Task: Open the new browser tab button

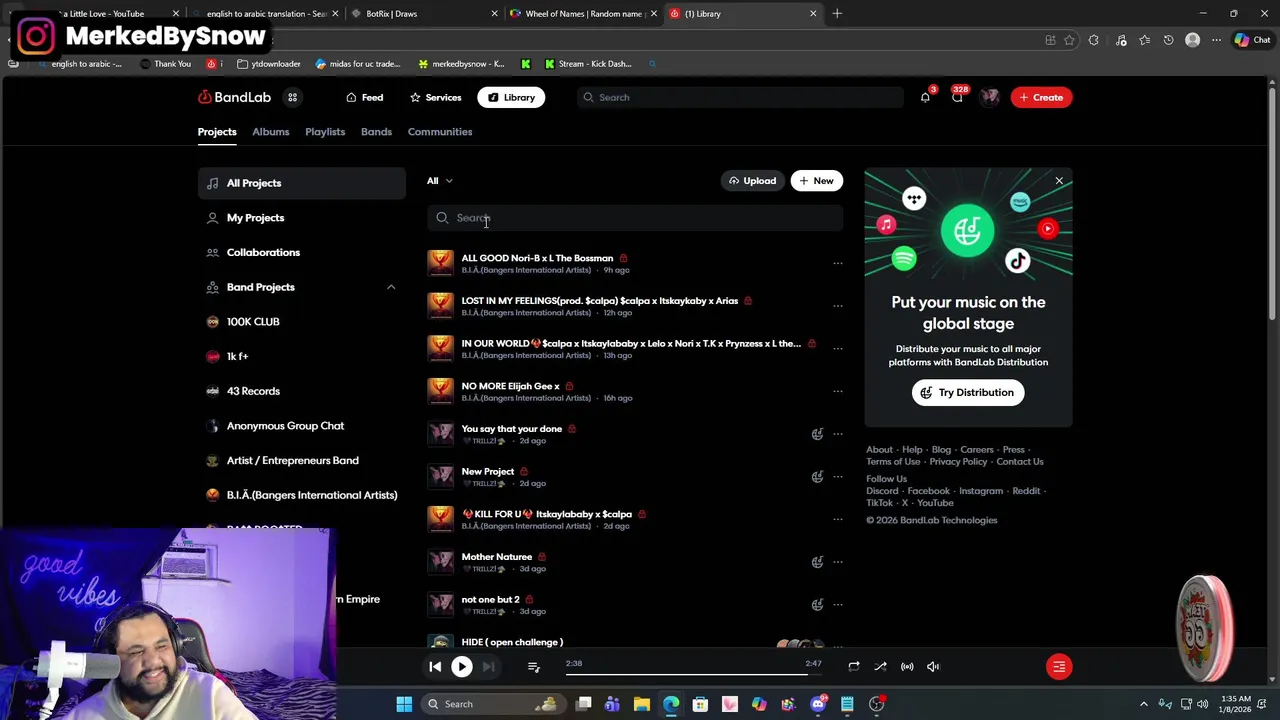Action: (x=837, y=14)
